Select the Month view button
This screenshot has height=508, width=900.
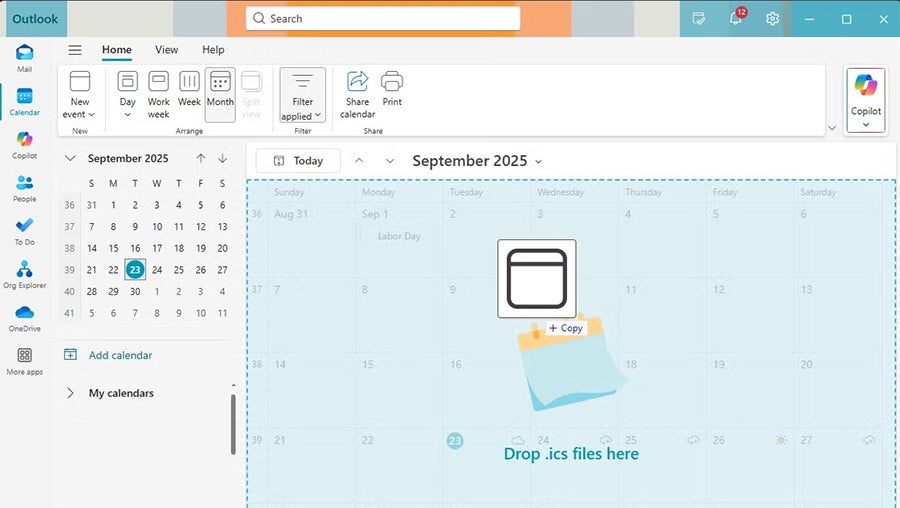(220, 94)
